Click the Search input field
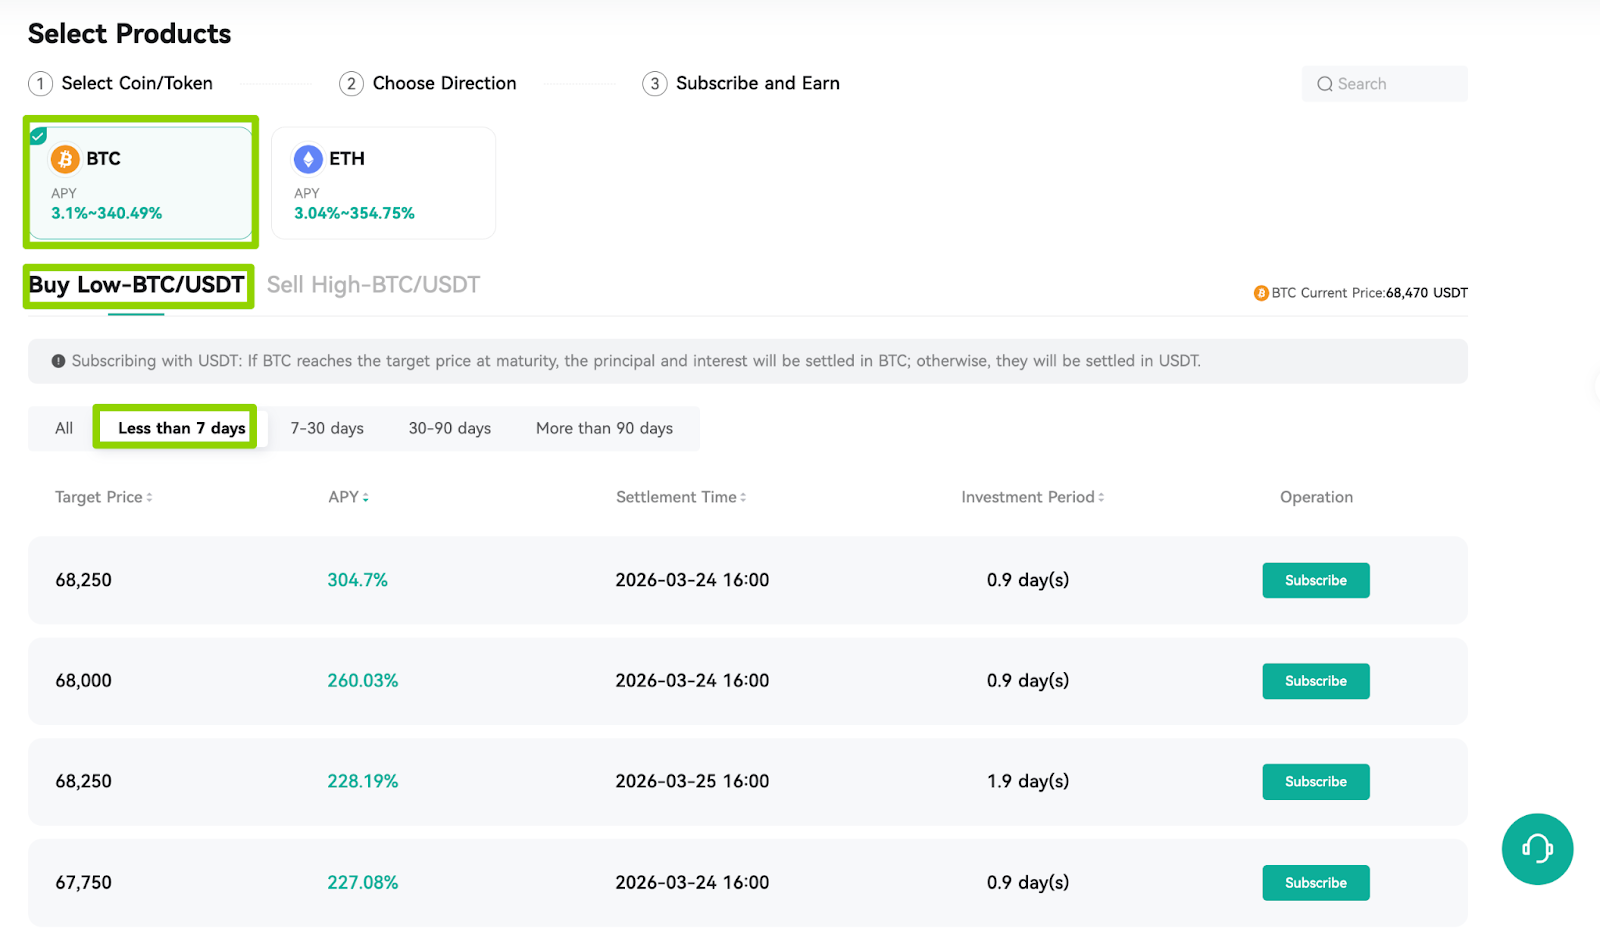 [1385, 84]
